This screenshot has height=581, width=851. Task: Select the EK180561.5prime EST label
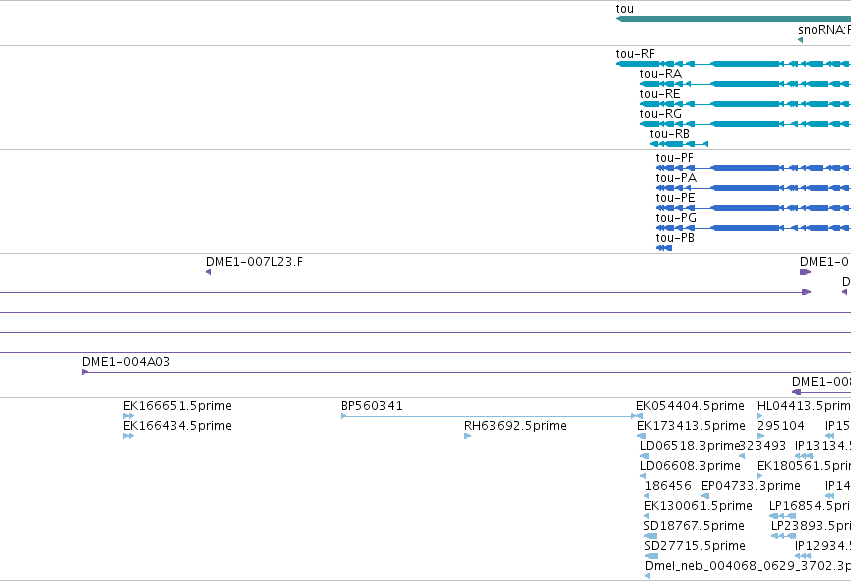(804, 466)
